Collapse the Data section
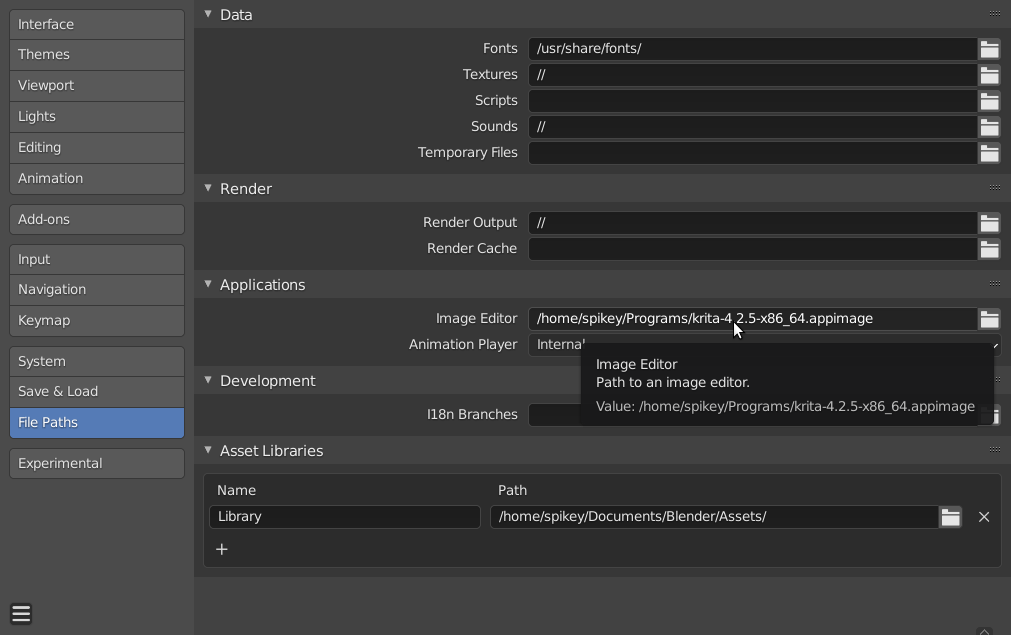 pos(207,14)
